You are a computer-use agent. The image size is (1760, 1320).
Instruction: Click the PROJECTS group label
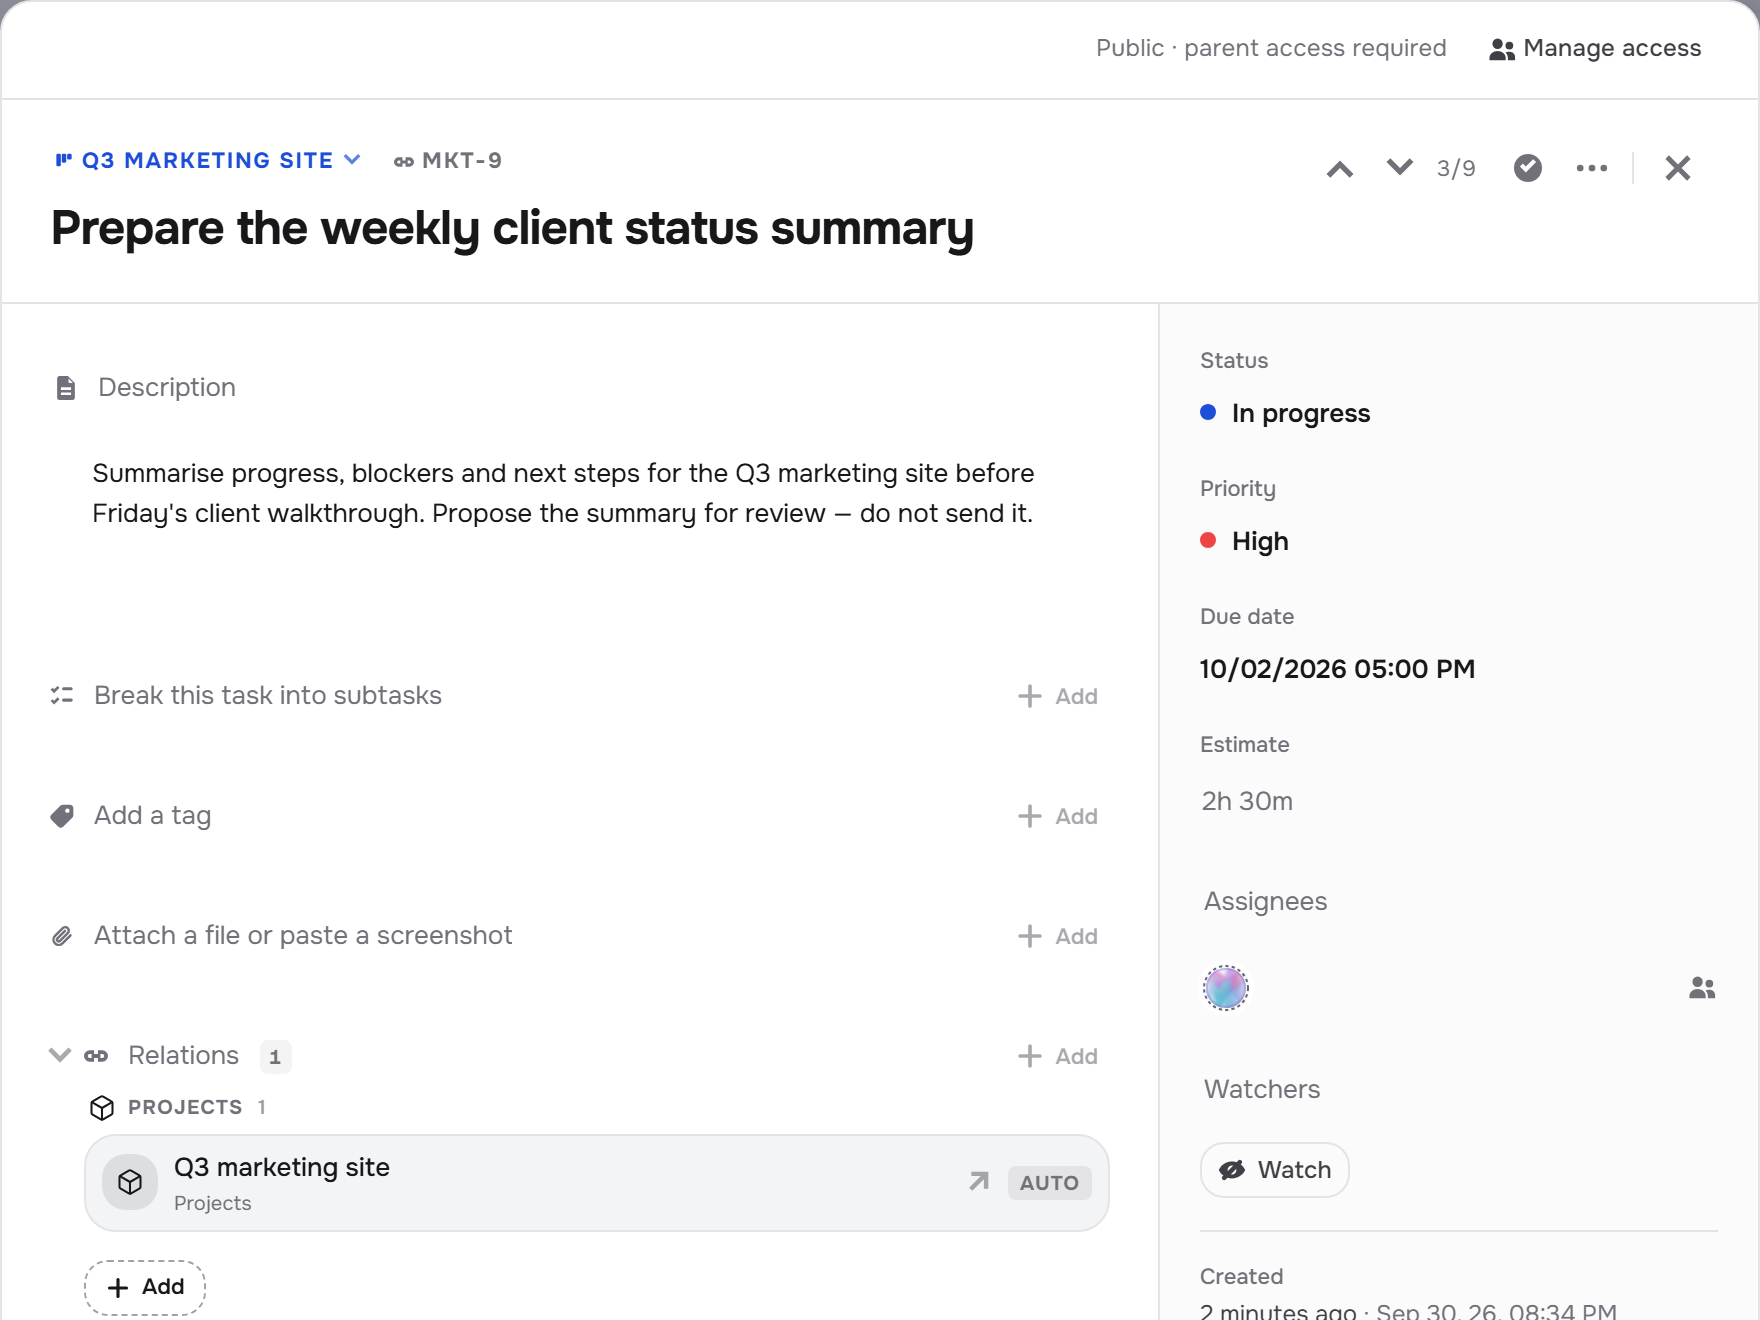[185, 1107]
